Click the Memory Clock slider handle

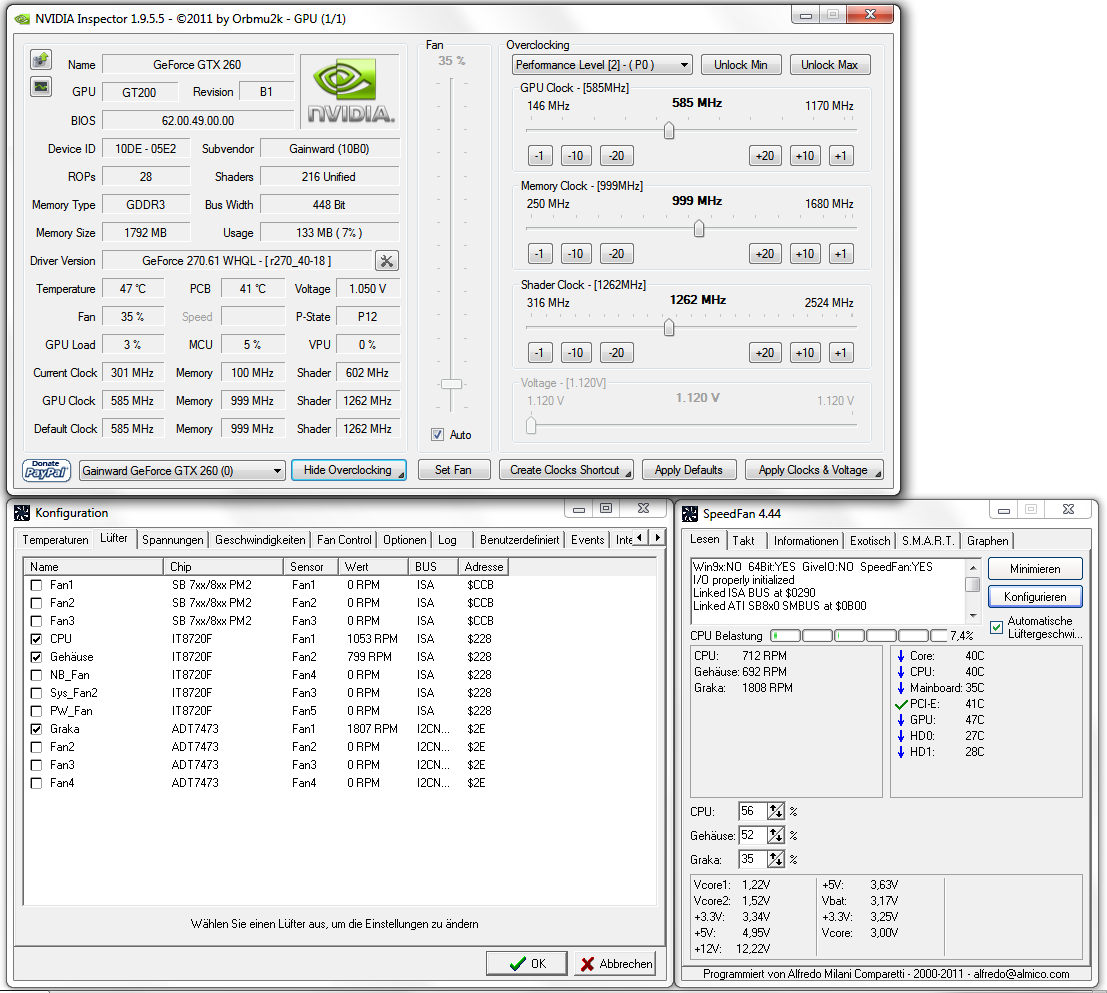(x=698, y=229)
